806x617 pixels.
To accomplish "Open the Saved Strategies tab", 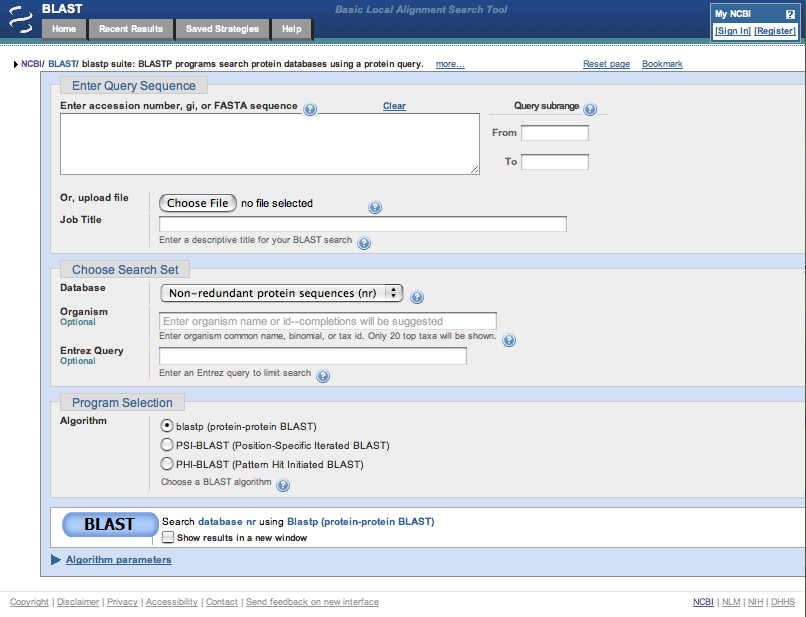I will [x=223, y=29].
